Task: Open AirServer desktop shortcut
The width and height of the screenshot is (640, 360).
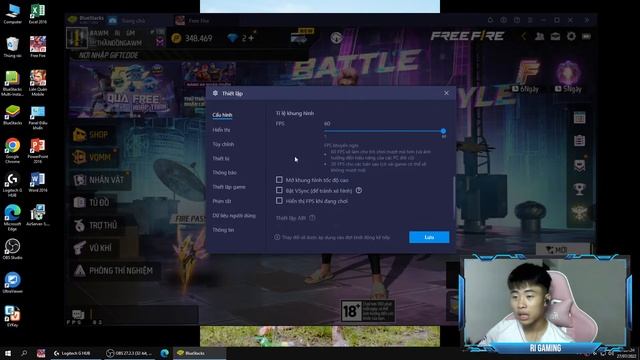Action: point(38,216)
